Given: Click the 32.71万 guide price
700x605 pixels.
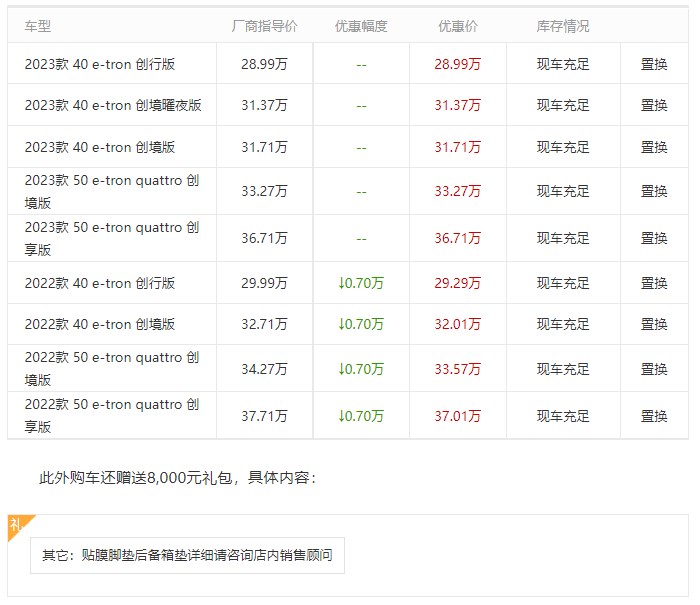Looking at the screenshot, I should point(264,324).
